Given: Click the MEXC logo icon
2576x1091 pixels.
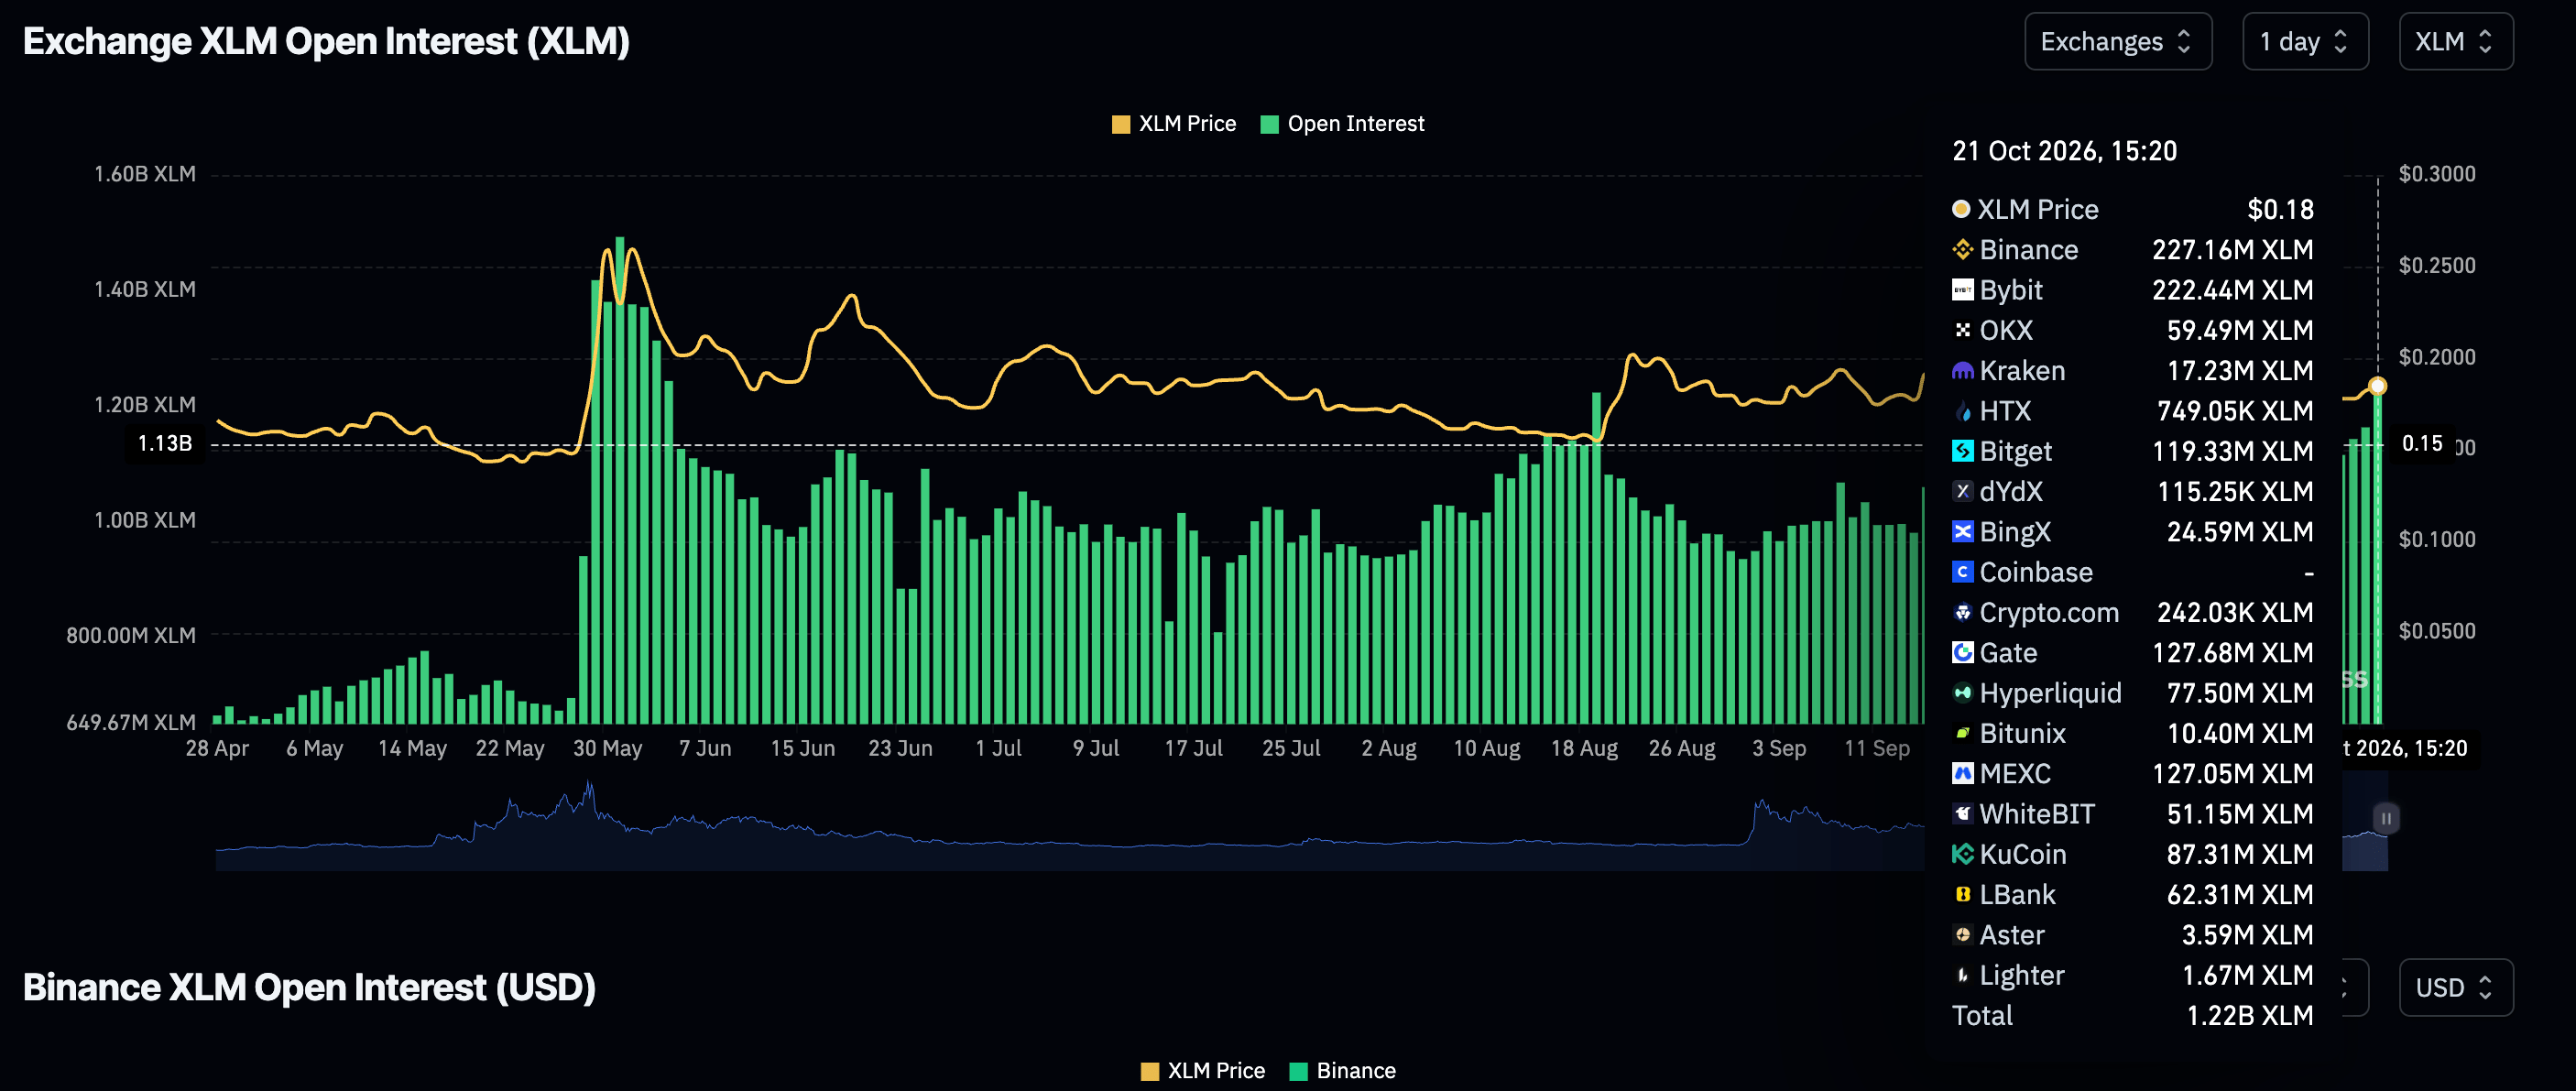Looking at the screenshot, I should [x=1962, y=774].
